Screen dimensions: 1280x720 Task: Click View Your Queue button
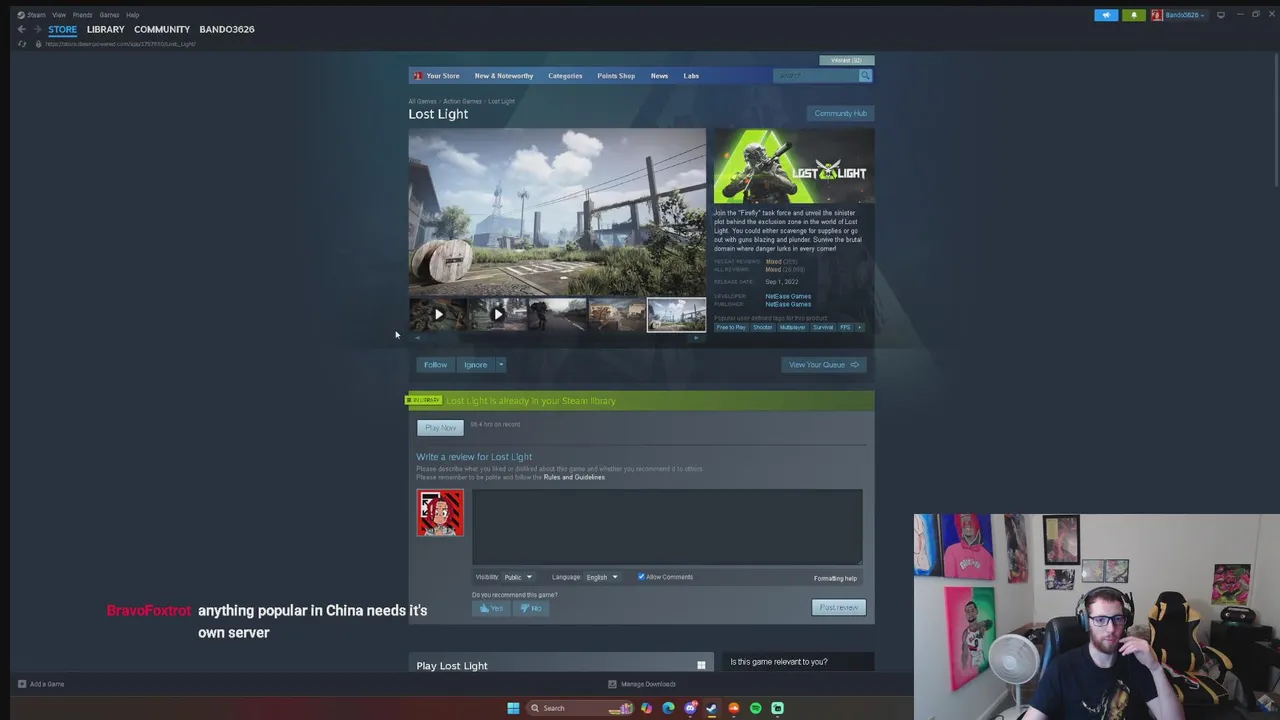(x=823, y=365)
